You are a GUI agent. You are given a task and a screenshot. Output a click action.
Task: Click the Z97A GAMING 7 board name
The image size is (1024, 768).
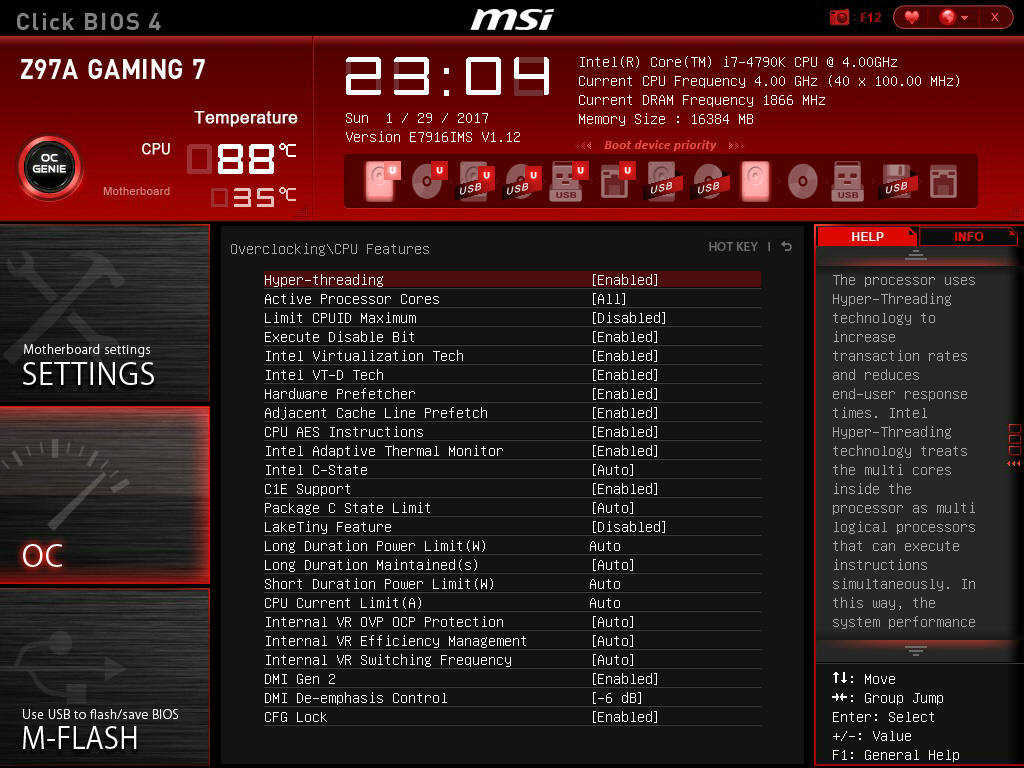[x=113, y=69]
